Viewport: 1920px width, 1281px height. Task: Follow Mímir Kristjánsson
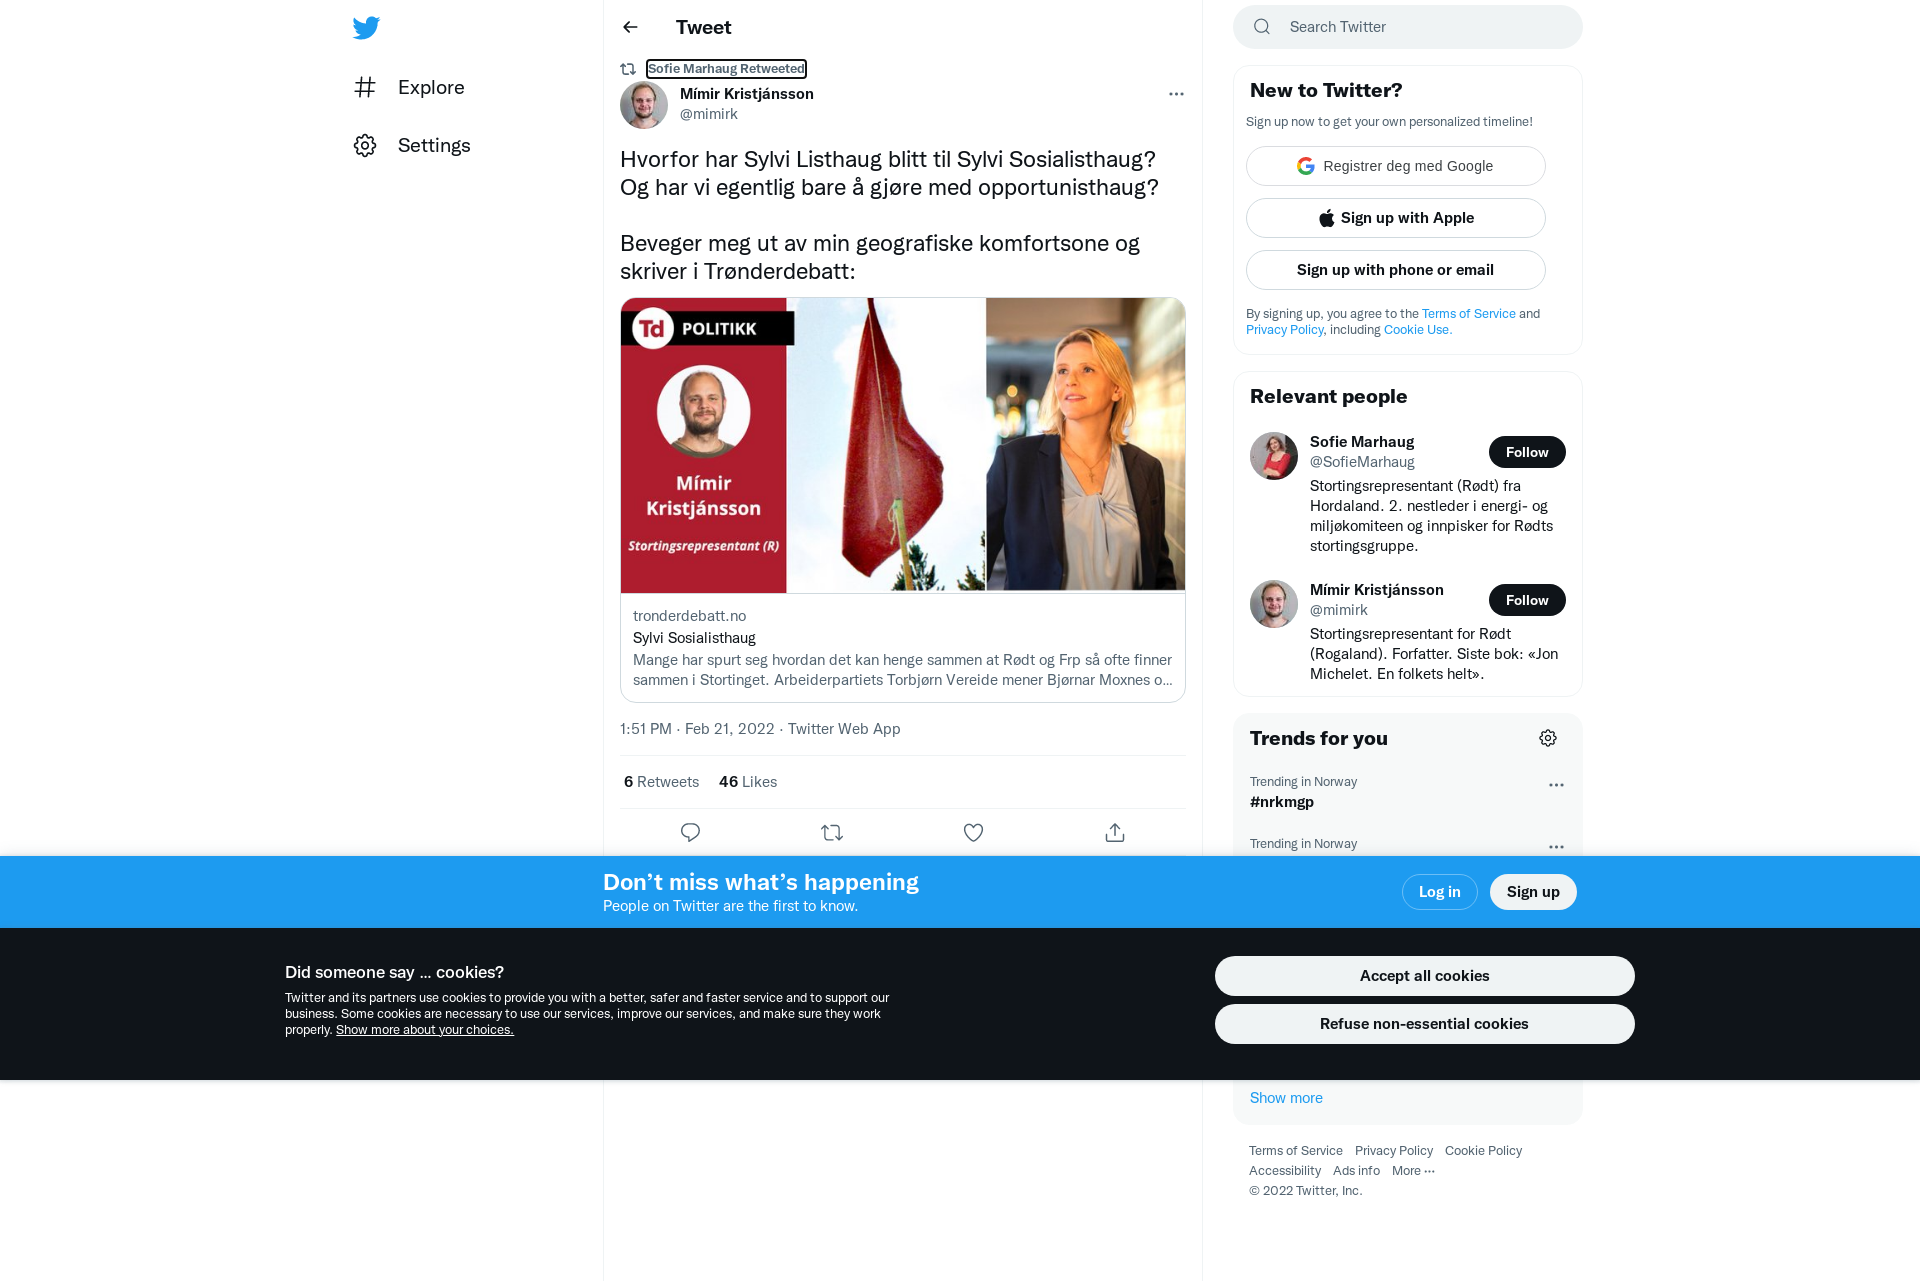[x=1527, y=600]
